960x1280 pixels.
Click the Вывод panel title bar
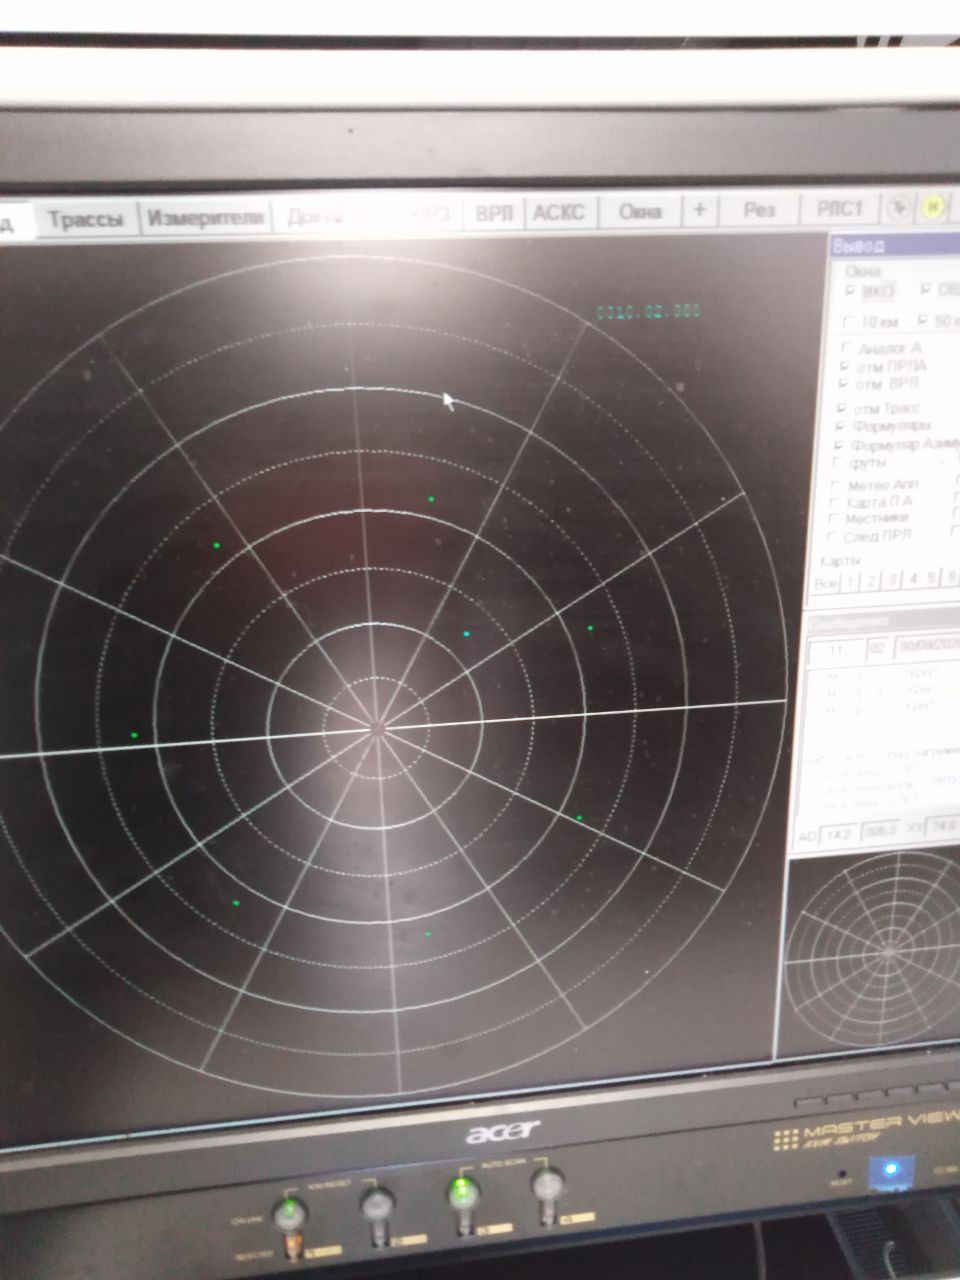click(x=895, y=245)
